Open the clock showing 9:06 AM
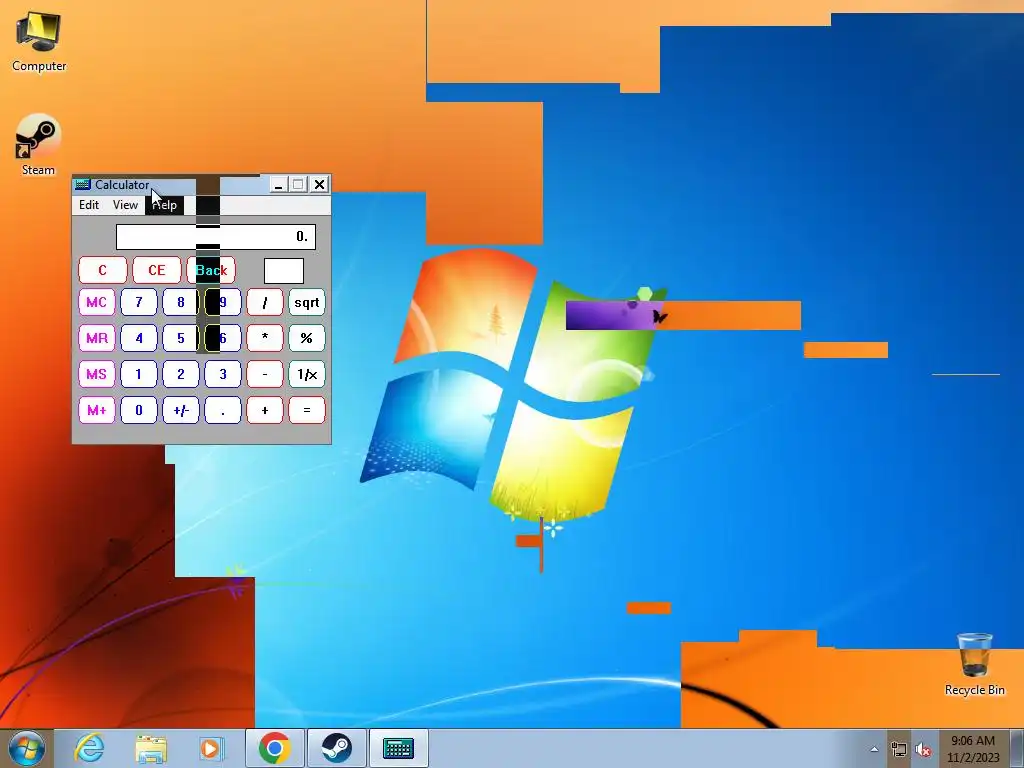 tap(973, 749)
